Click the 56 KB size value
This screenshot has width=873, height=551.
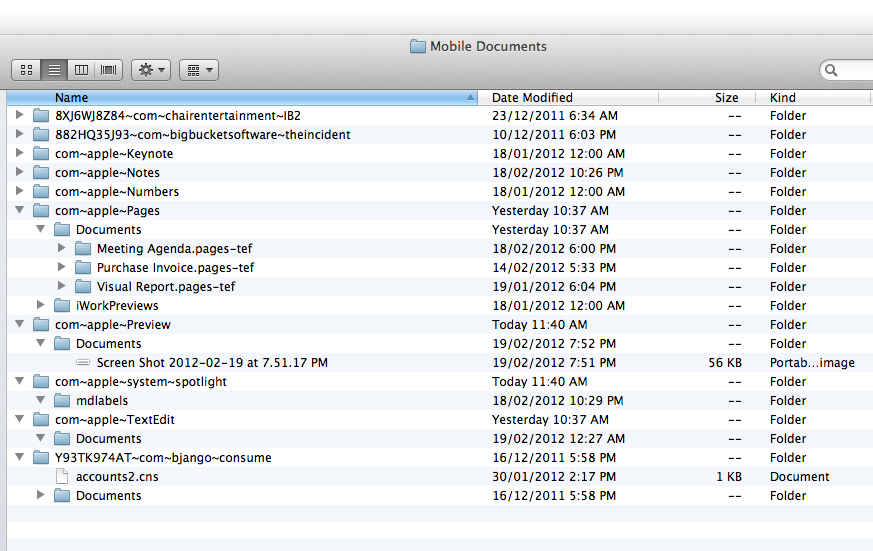725,363
